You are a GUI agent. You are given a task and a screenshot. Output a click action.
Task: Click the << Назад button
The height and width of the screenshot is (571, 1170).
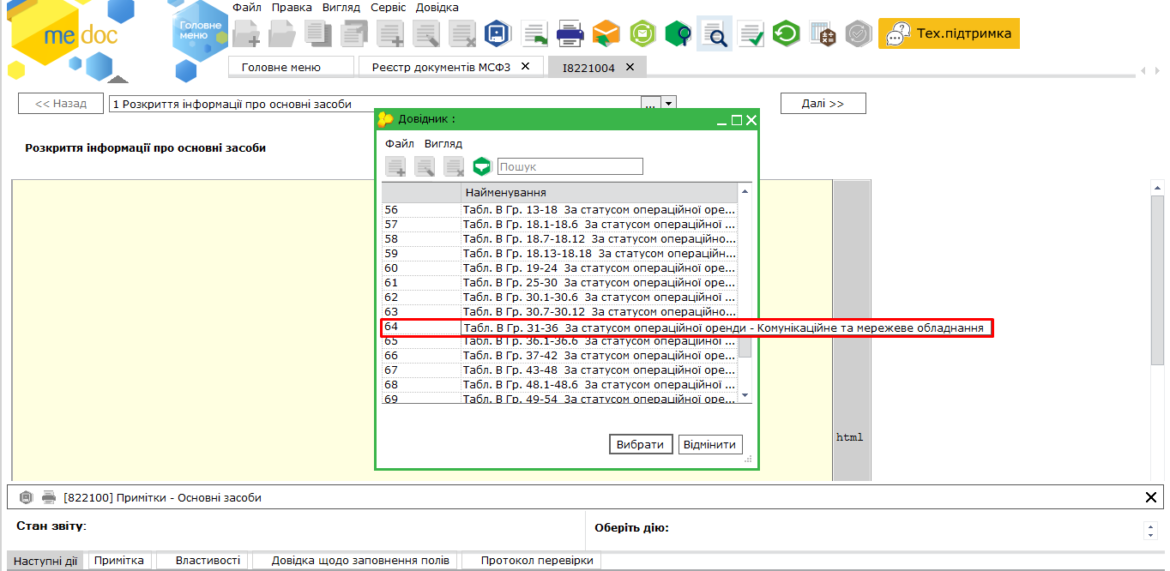pos(61,104)
